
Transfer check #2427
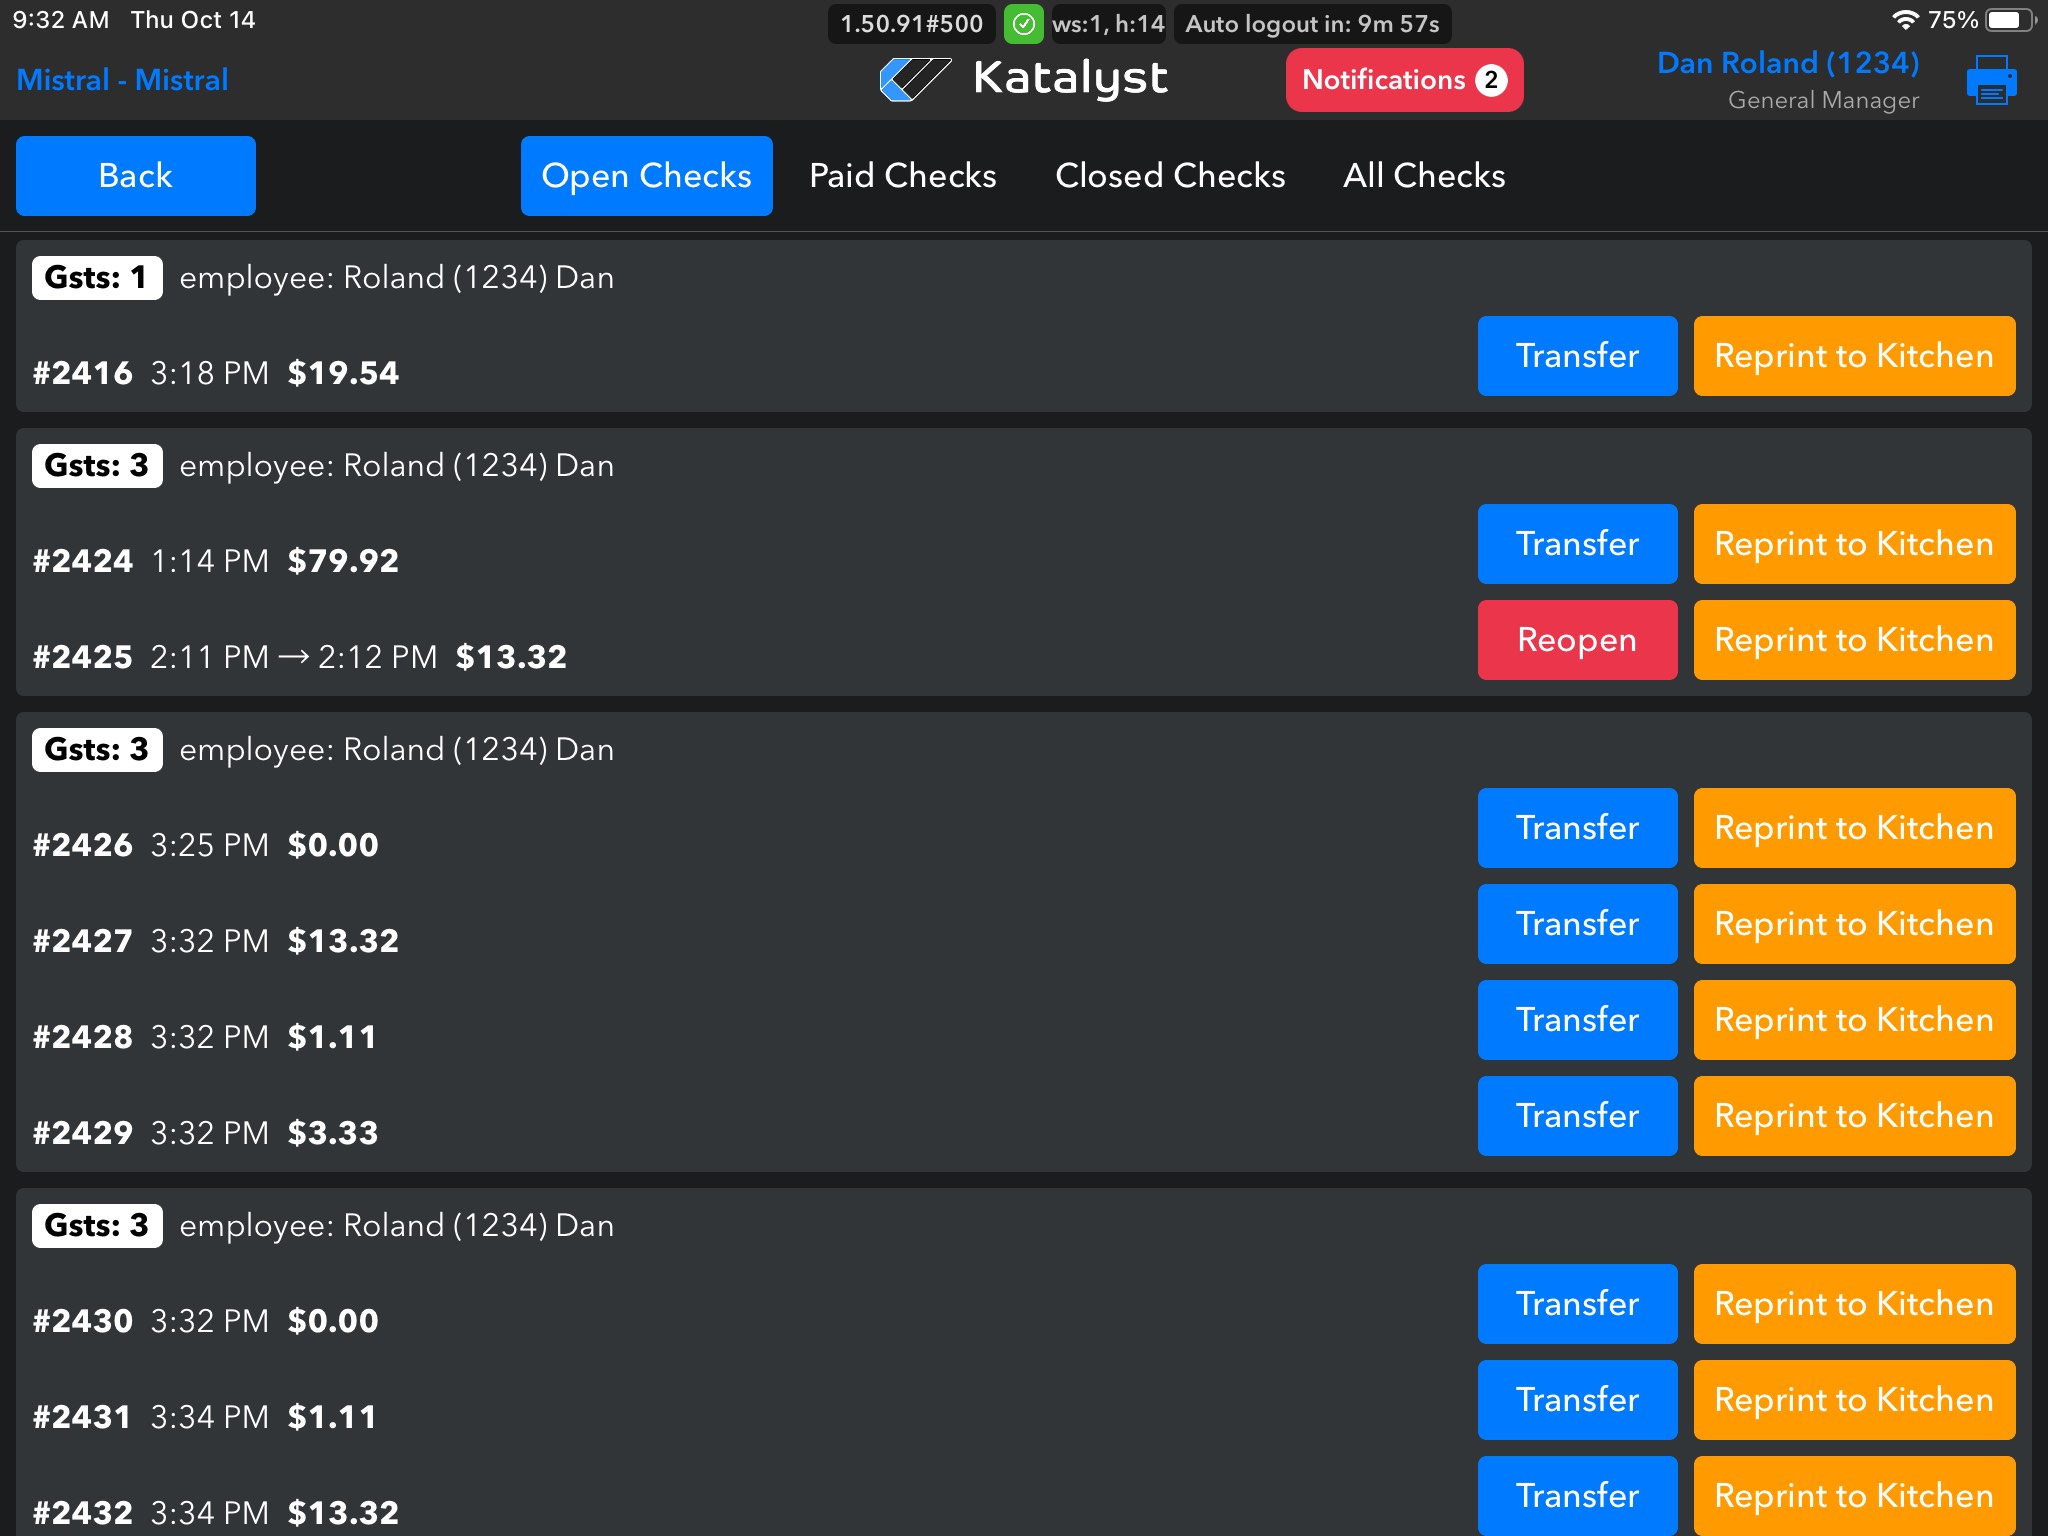coord(1577,924)
